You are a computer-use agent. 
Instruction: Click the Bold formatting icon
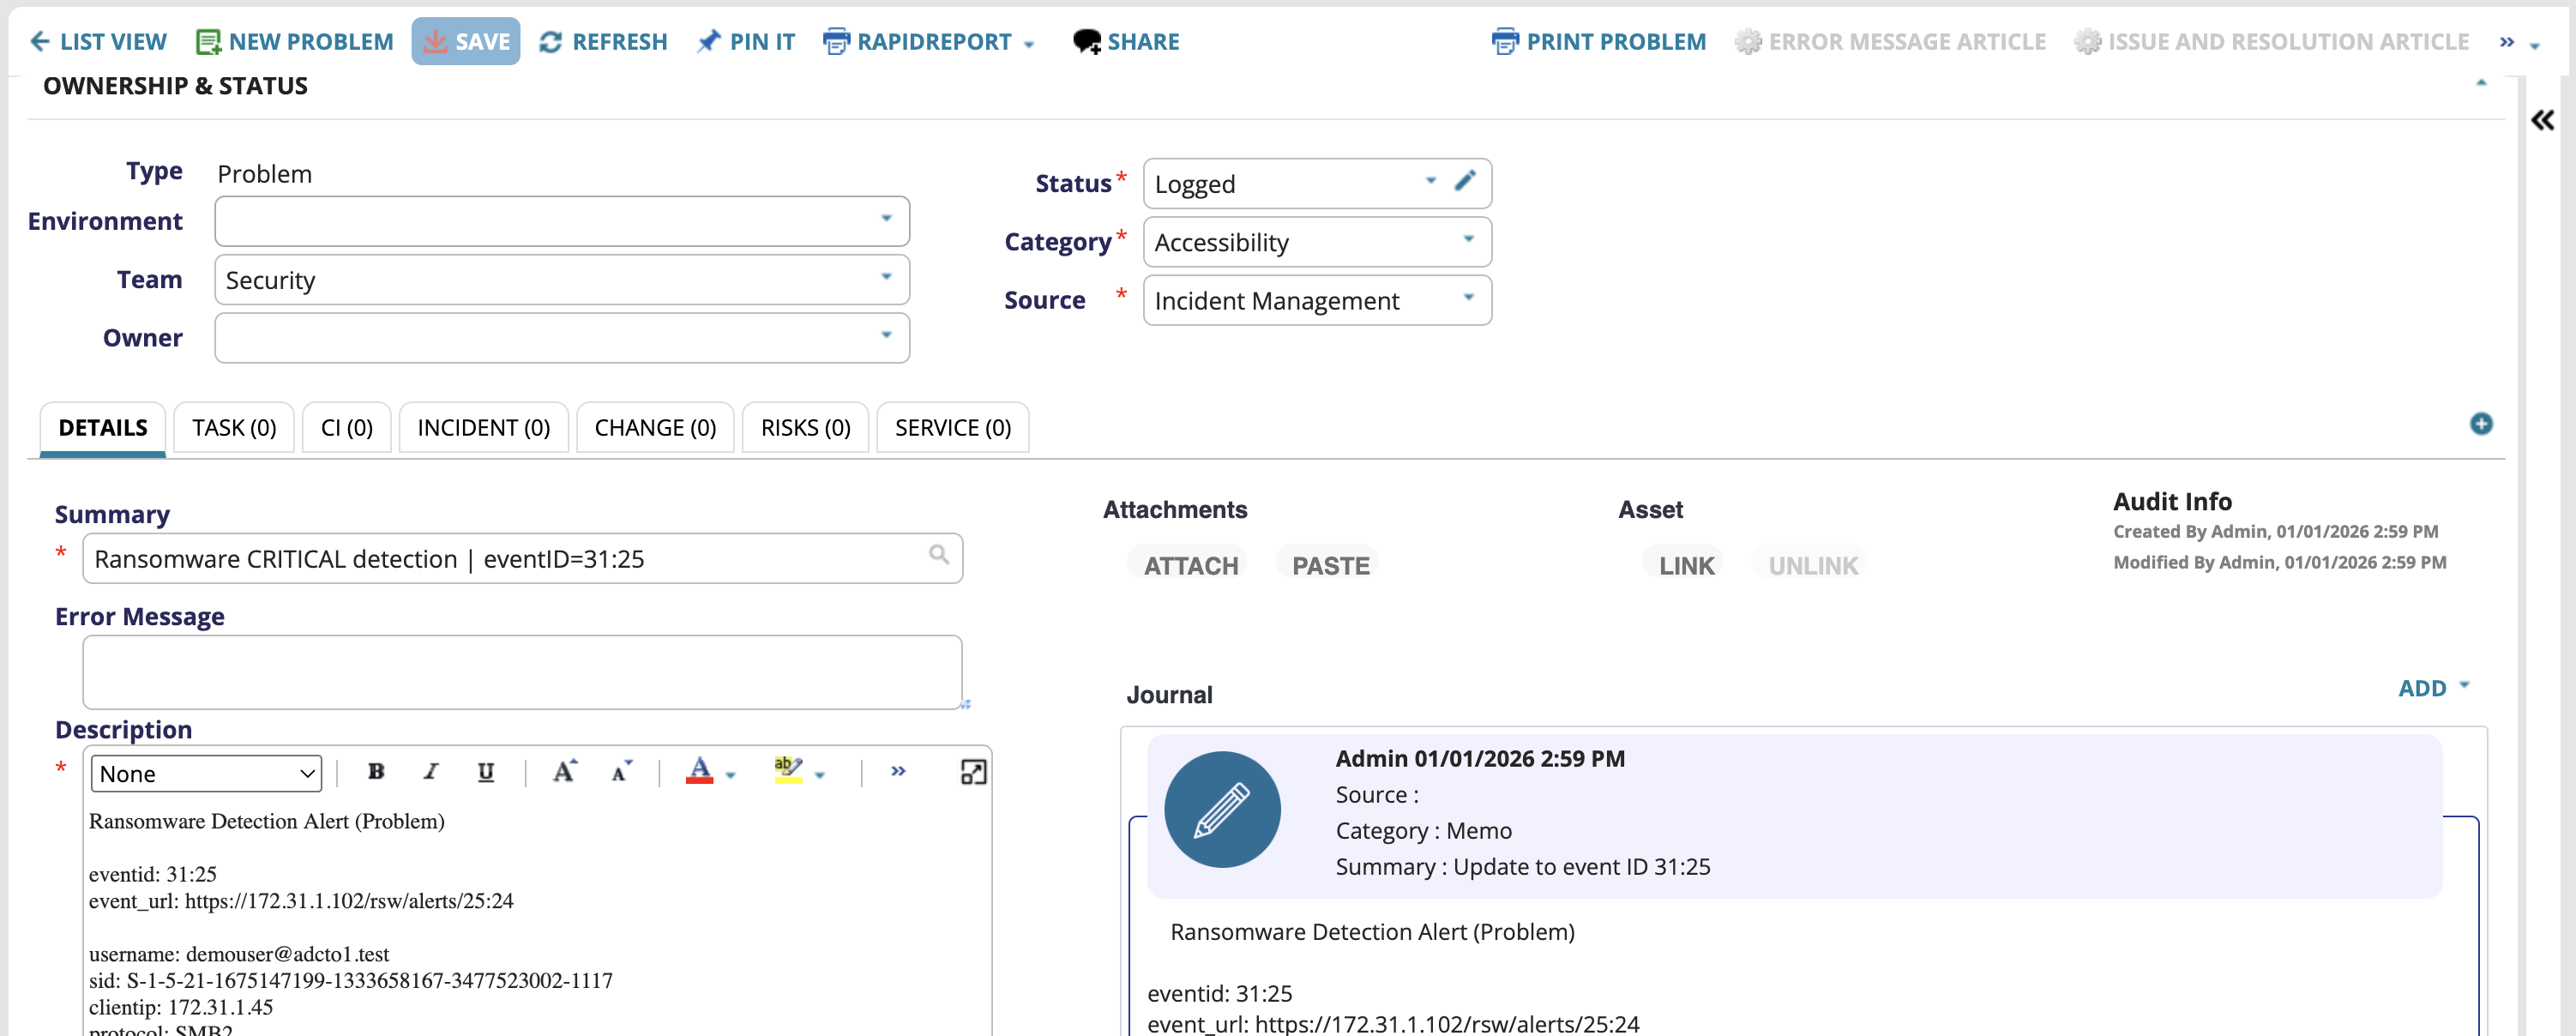376,772
